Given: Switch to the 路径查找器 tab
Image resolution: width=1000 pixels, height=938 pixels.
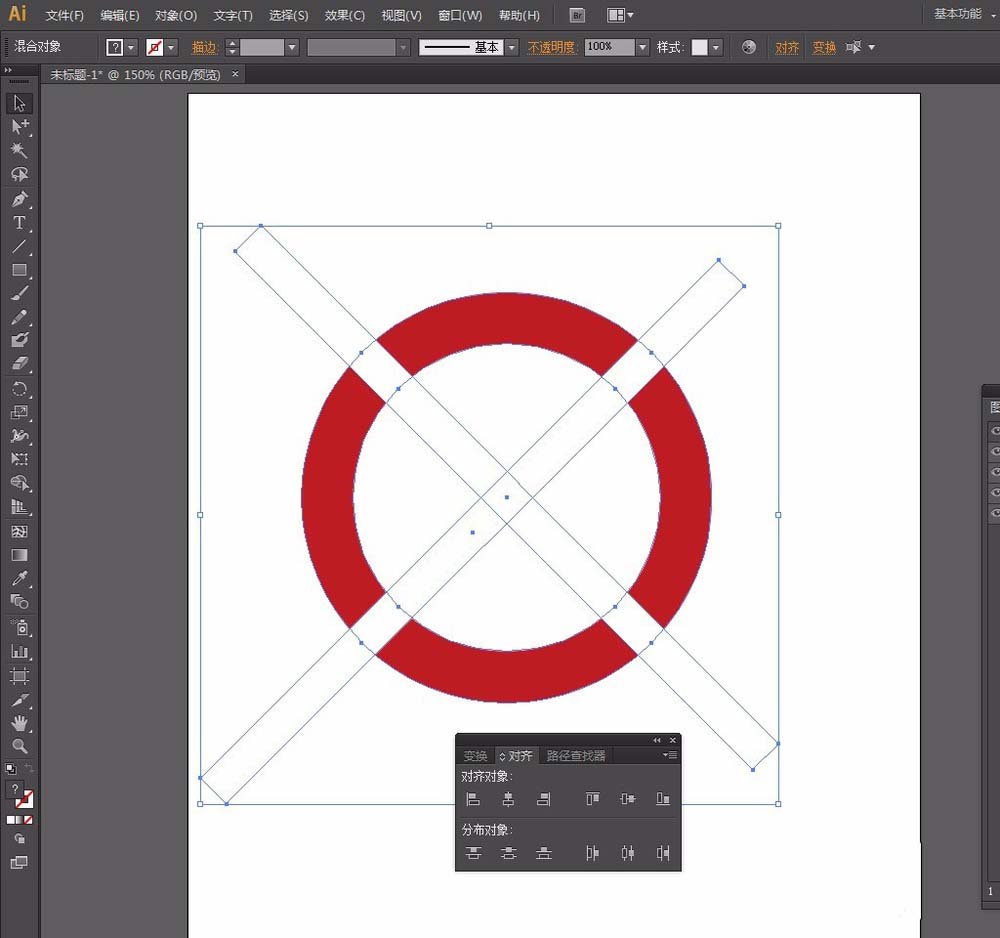Looking at the screenshot, I should point(576,756).
